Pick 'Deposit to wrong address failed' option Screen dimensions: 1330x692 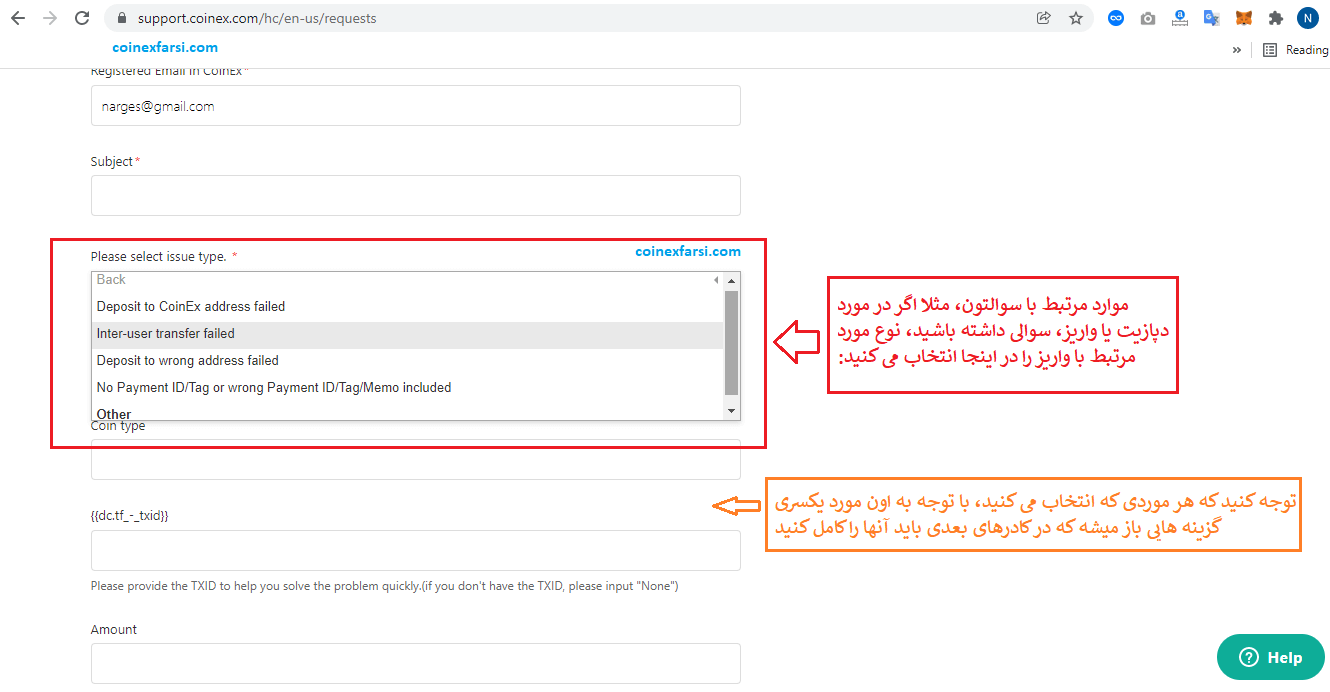click(188, 361)
